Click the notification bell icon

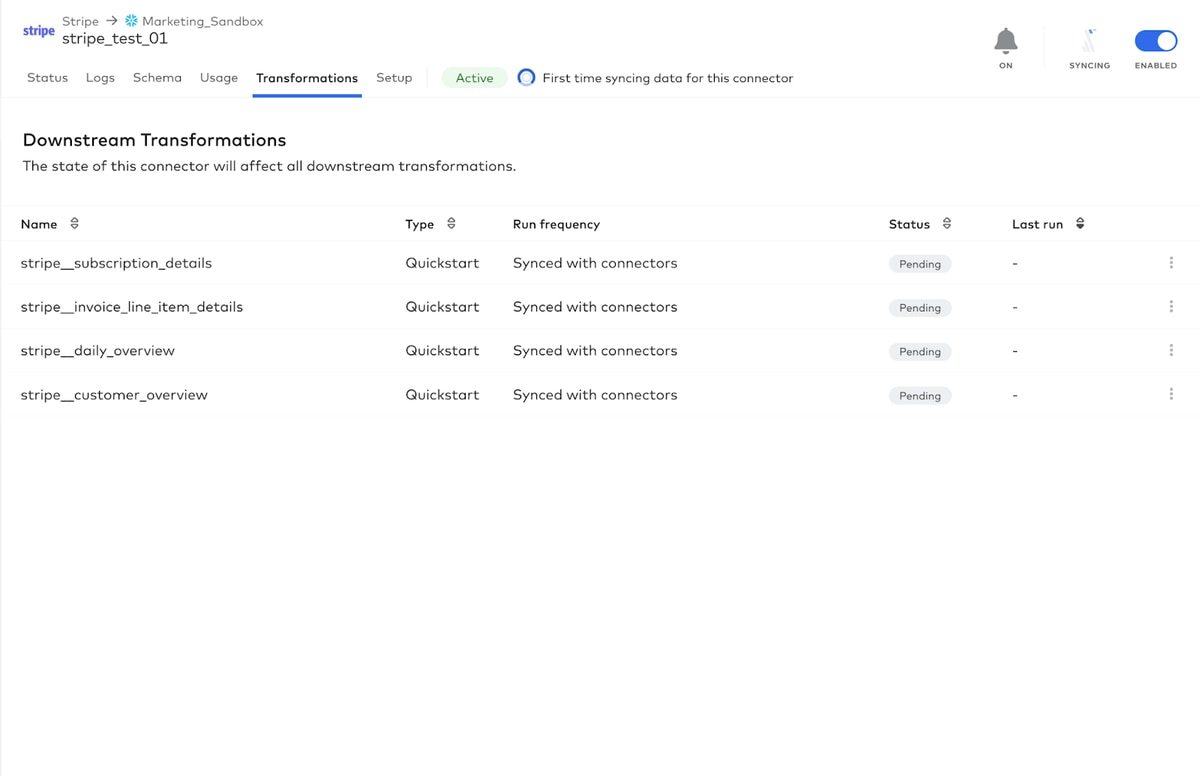1006,41
